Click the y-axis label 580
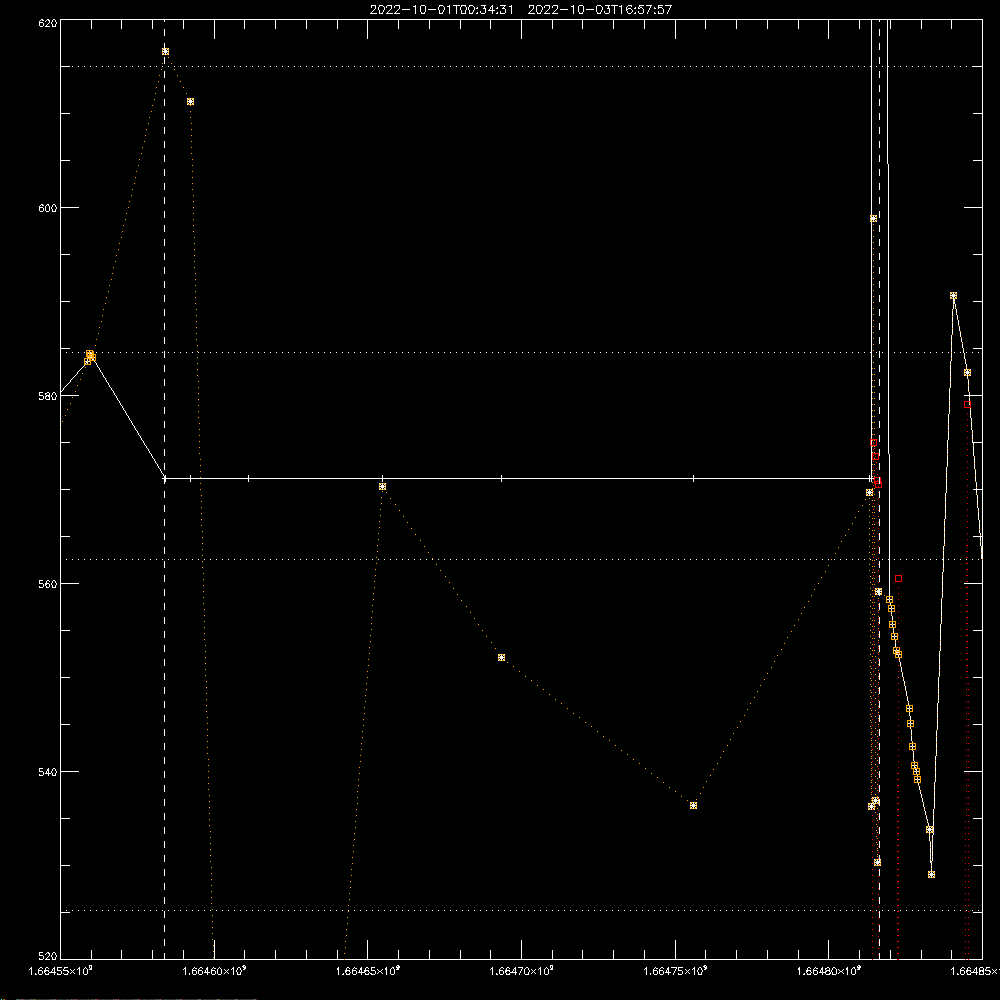The width and height of the screenshot is (1000, 1000). click(x=48, y=396)
